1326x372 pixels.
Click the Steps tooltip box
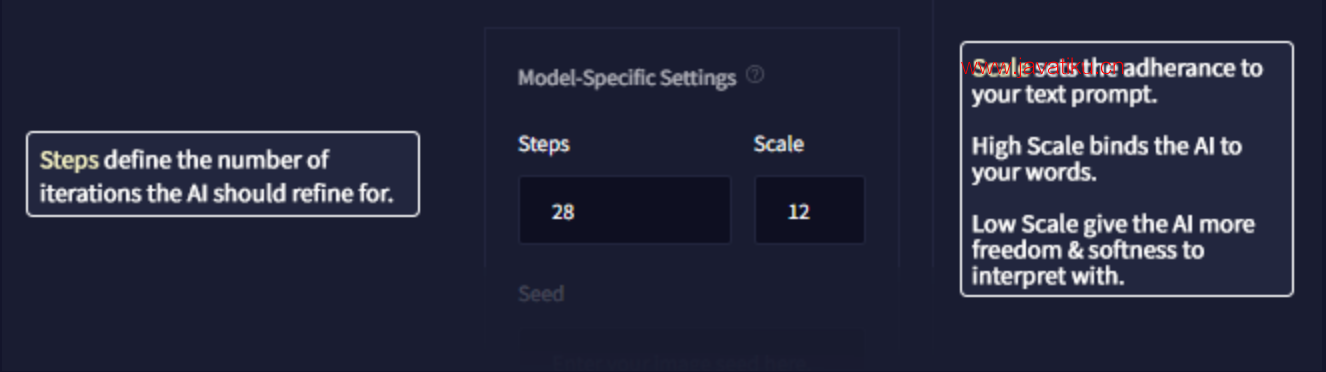(x=223, y=174)
